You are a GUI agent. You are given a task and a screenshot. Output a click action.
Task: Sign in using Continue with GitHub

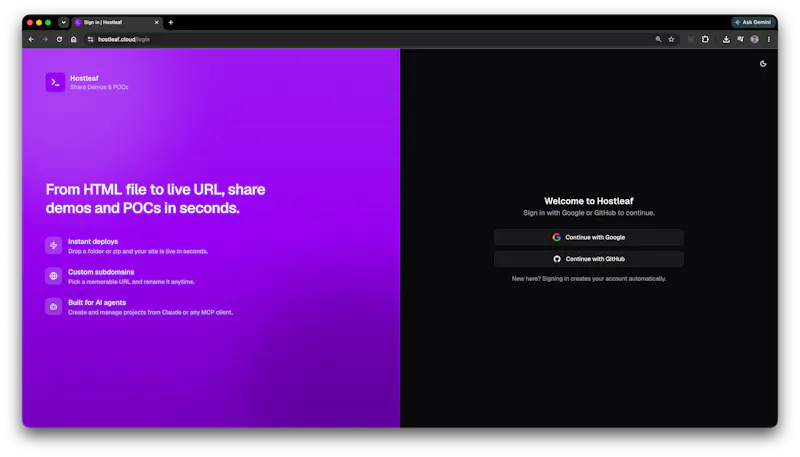[588, 259]
